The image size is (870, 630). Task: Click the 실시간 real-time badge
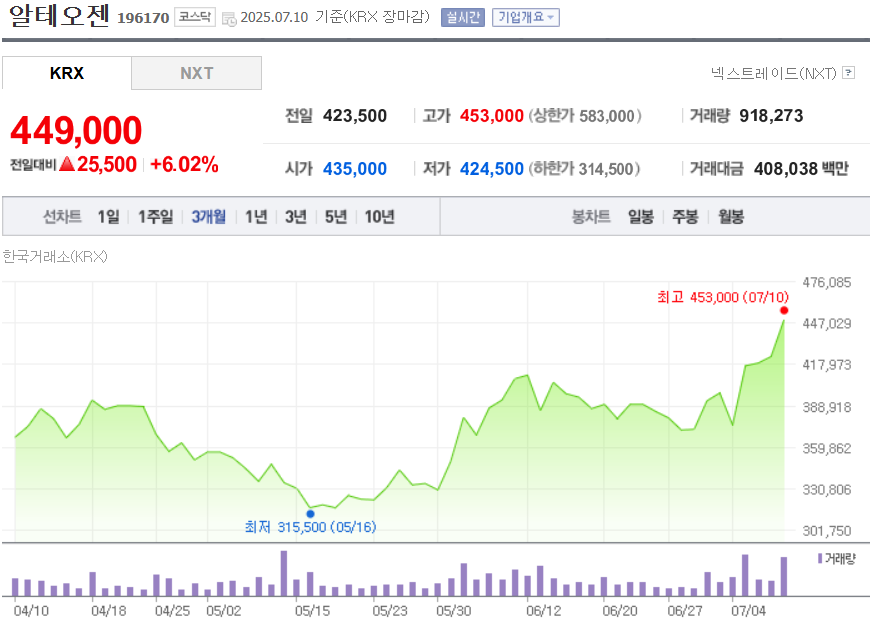462,18
